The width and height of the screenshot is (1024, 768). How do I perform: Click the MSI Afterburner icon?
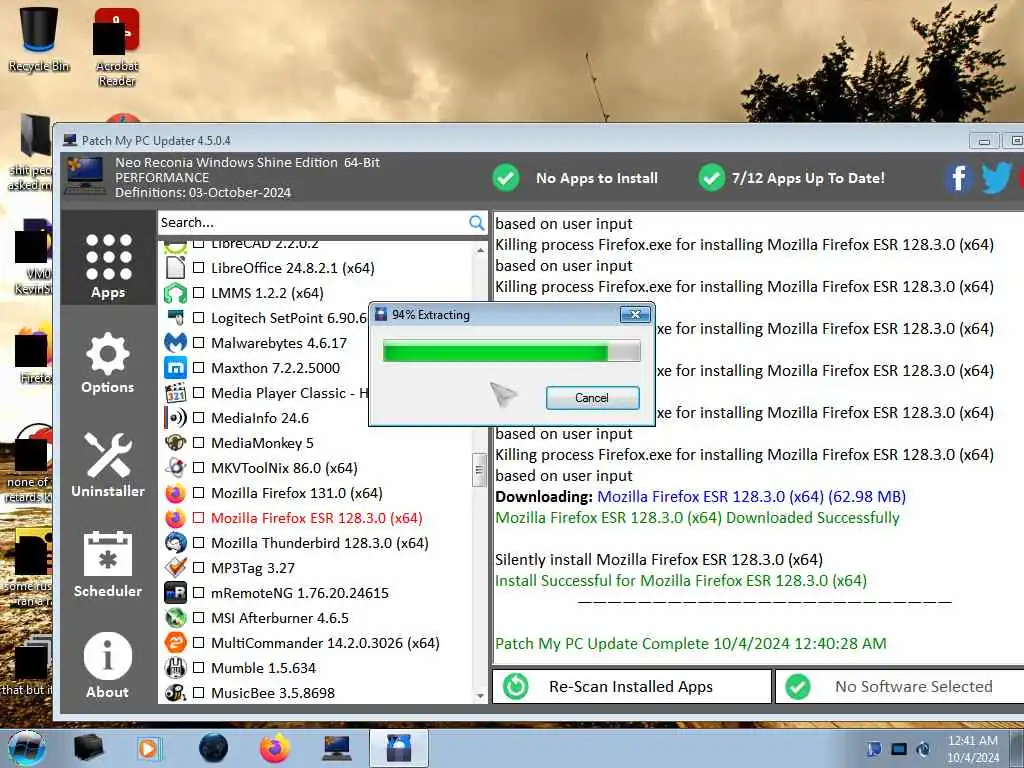point(175,618)
